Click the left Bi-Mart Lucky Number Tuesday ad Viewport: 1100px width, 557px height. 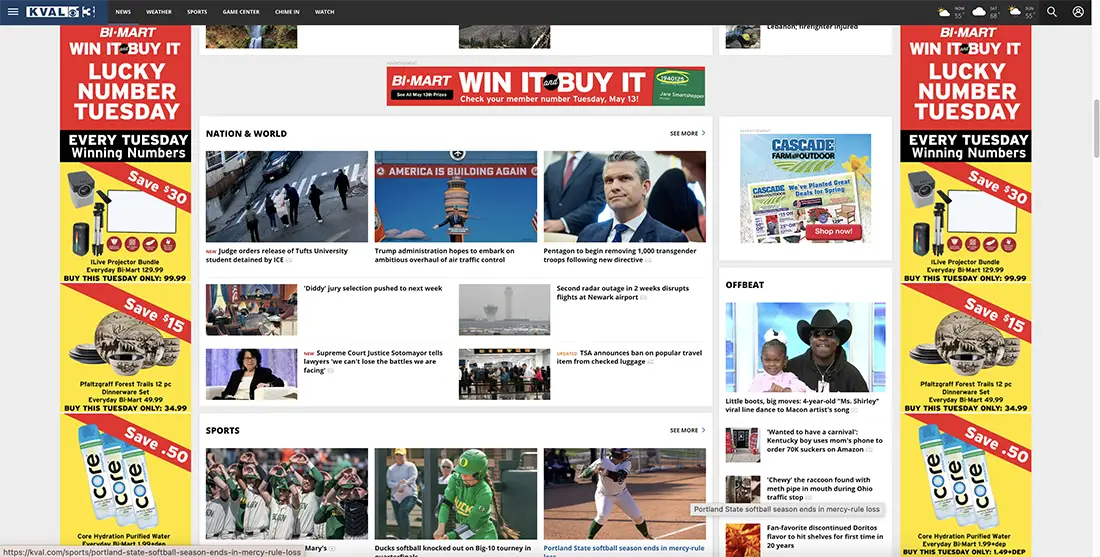126,94
